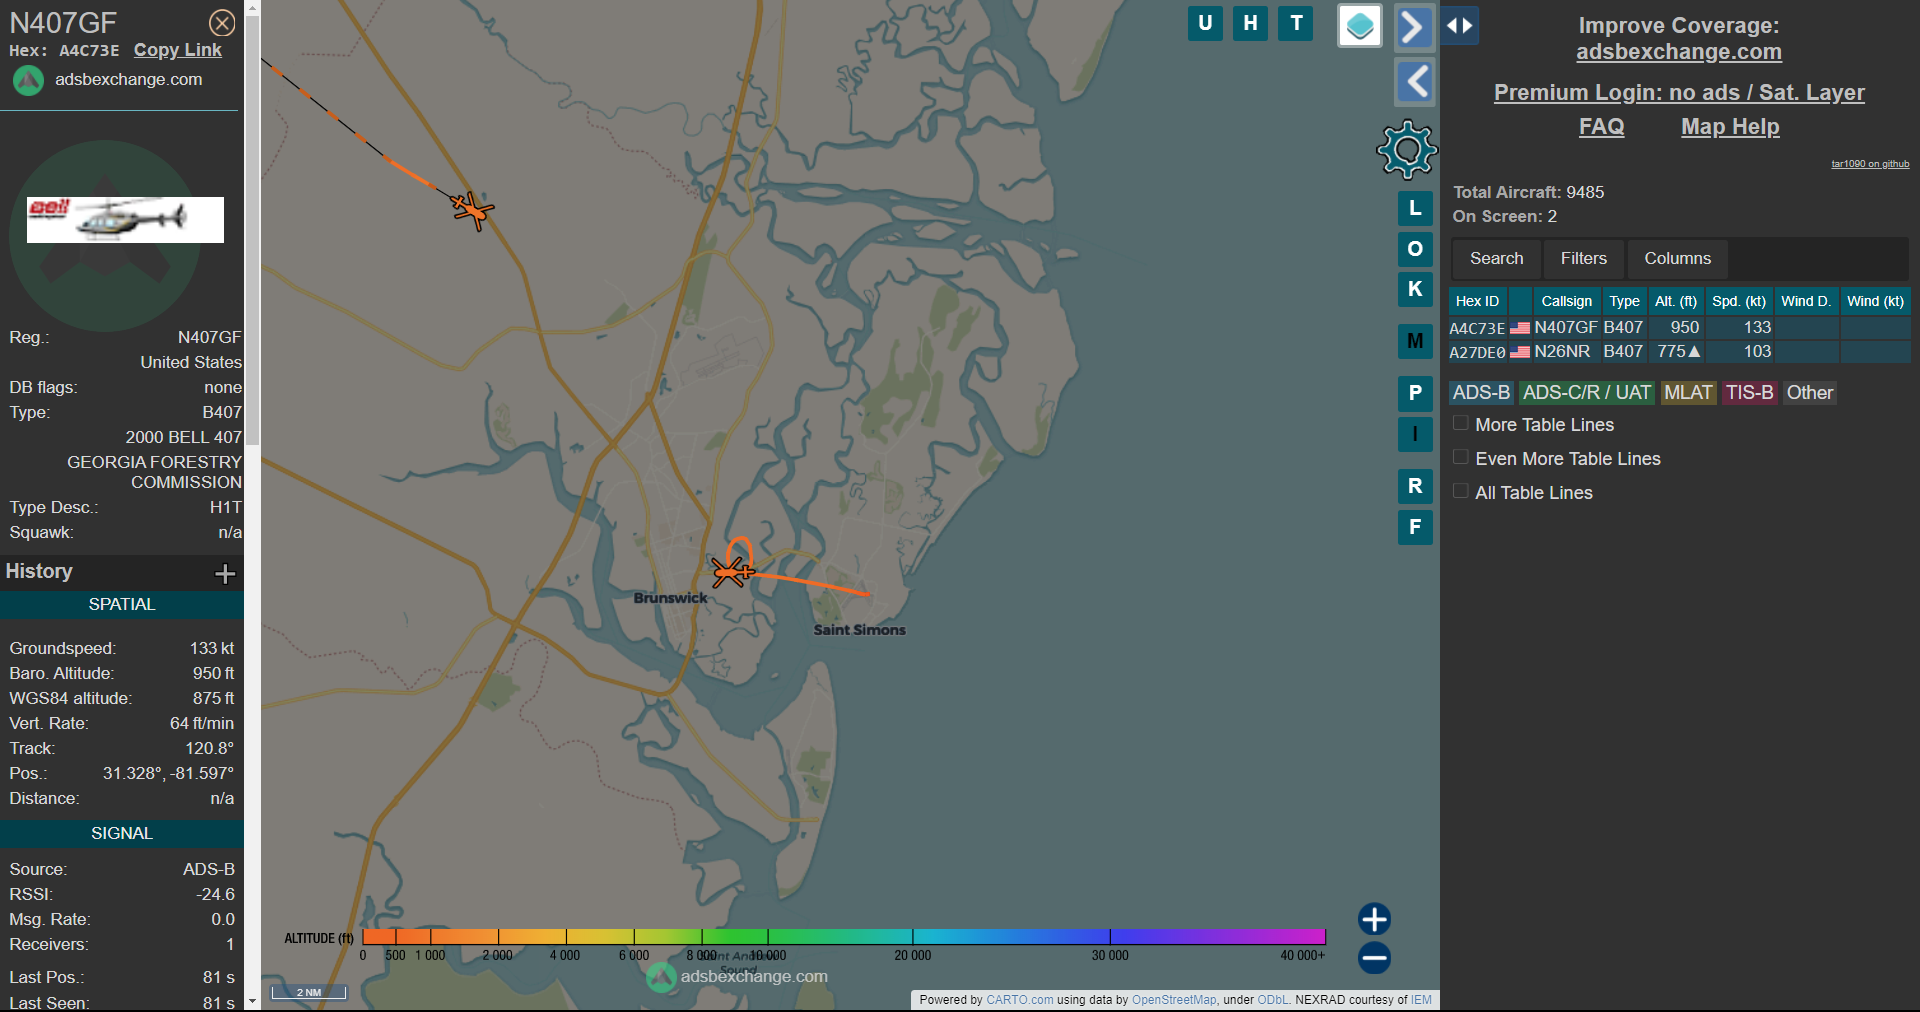Select the helicopter icon in the northwest
Image resolution: width=1920 pixels, height=1012 pixels.
(472, 210)
